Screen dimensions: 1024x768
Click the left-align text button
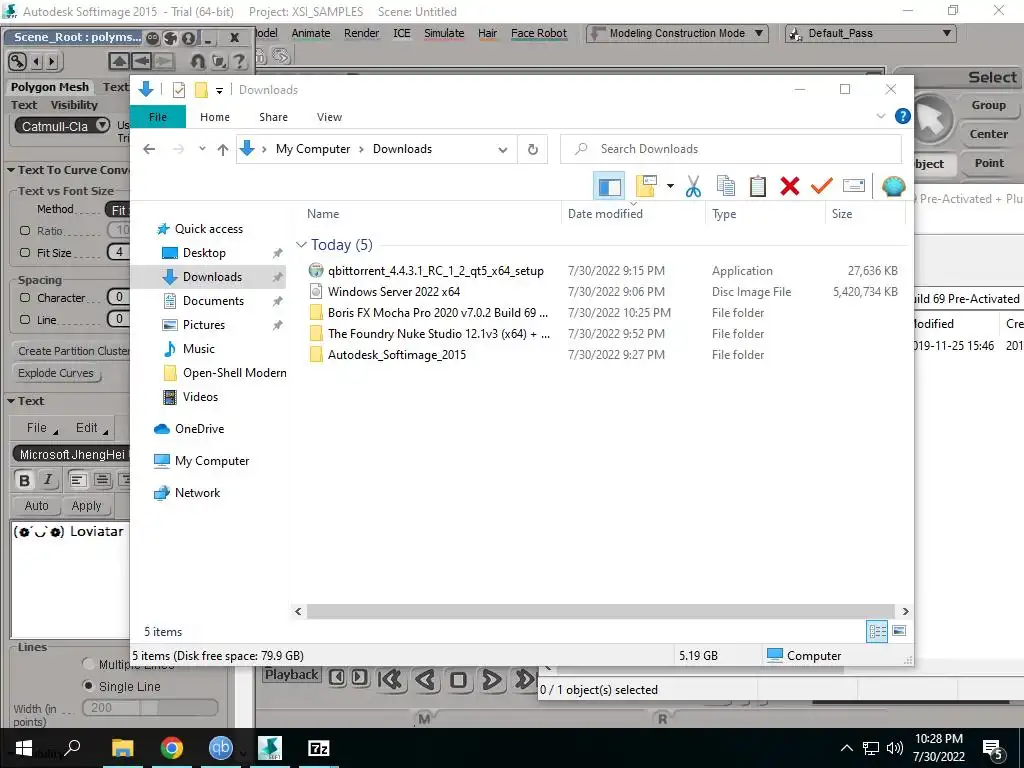pyautogui.click(x=78, y=481)
